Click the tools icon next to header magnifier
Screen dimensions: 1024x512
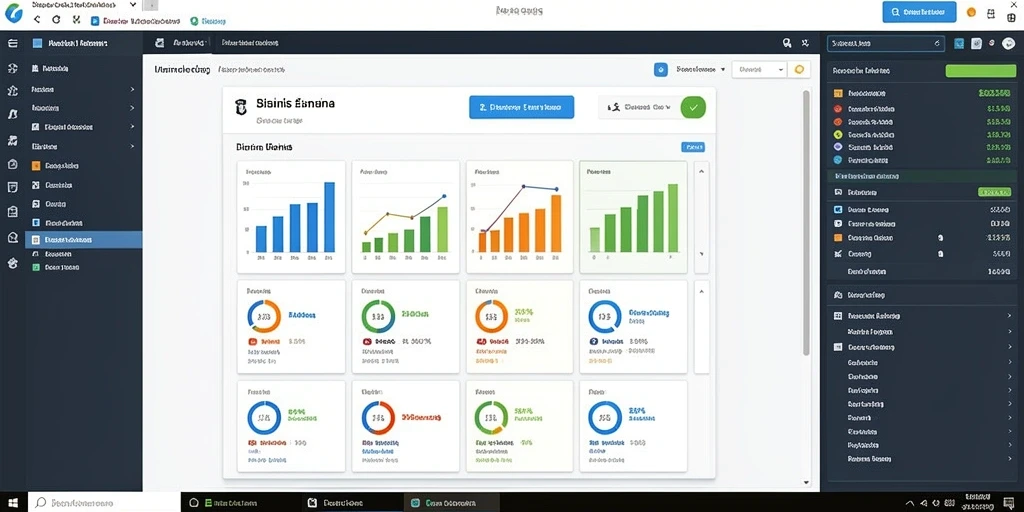805,43
